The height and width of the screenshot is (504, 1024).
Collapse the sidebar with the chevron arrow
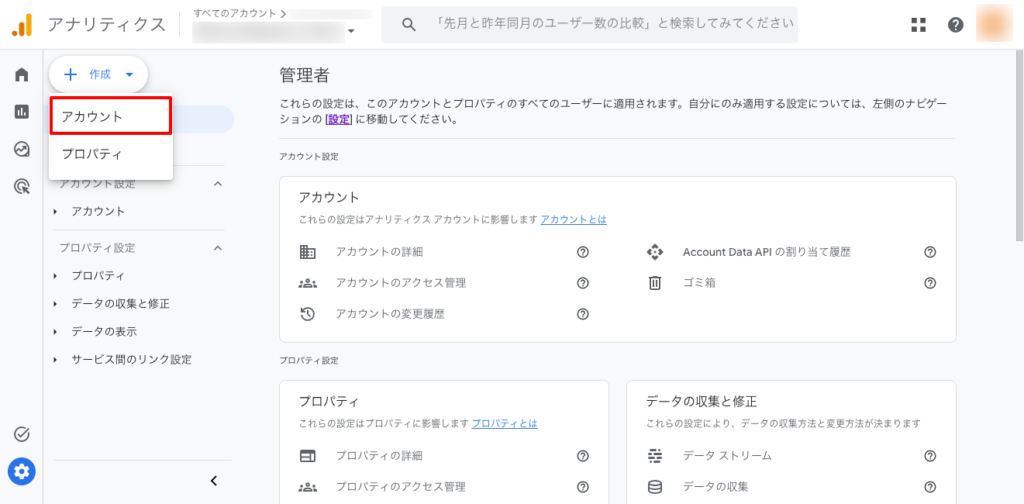[x=213, y=481]
